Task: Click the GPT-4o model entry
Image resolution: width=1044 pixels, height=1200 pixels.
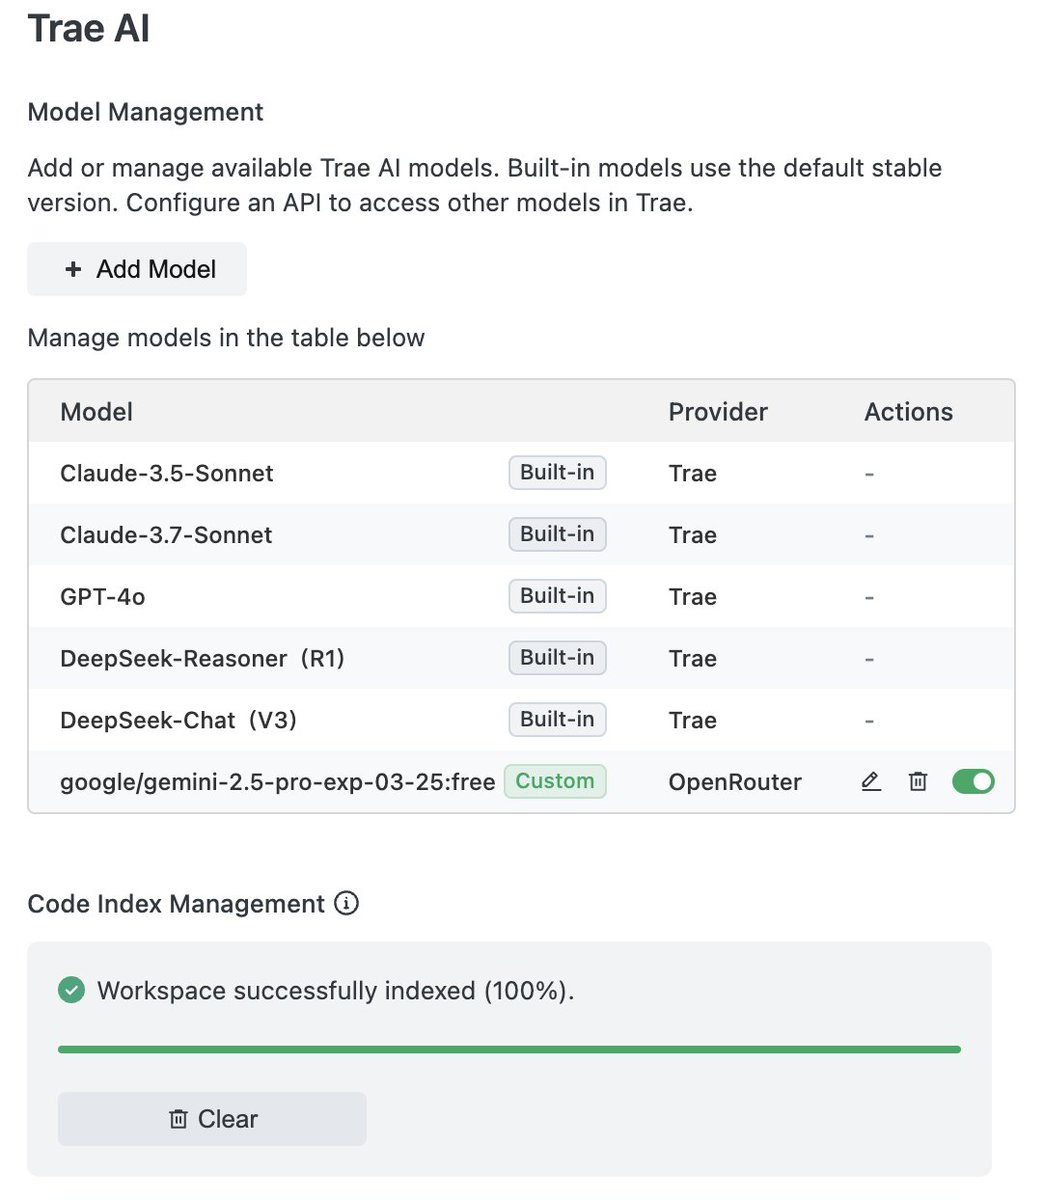Action: click(x=103, y=597)
